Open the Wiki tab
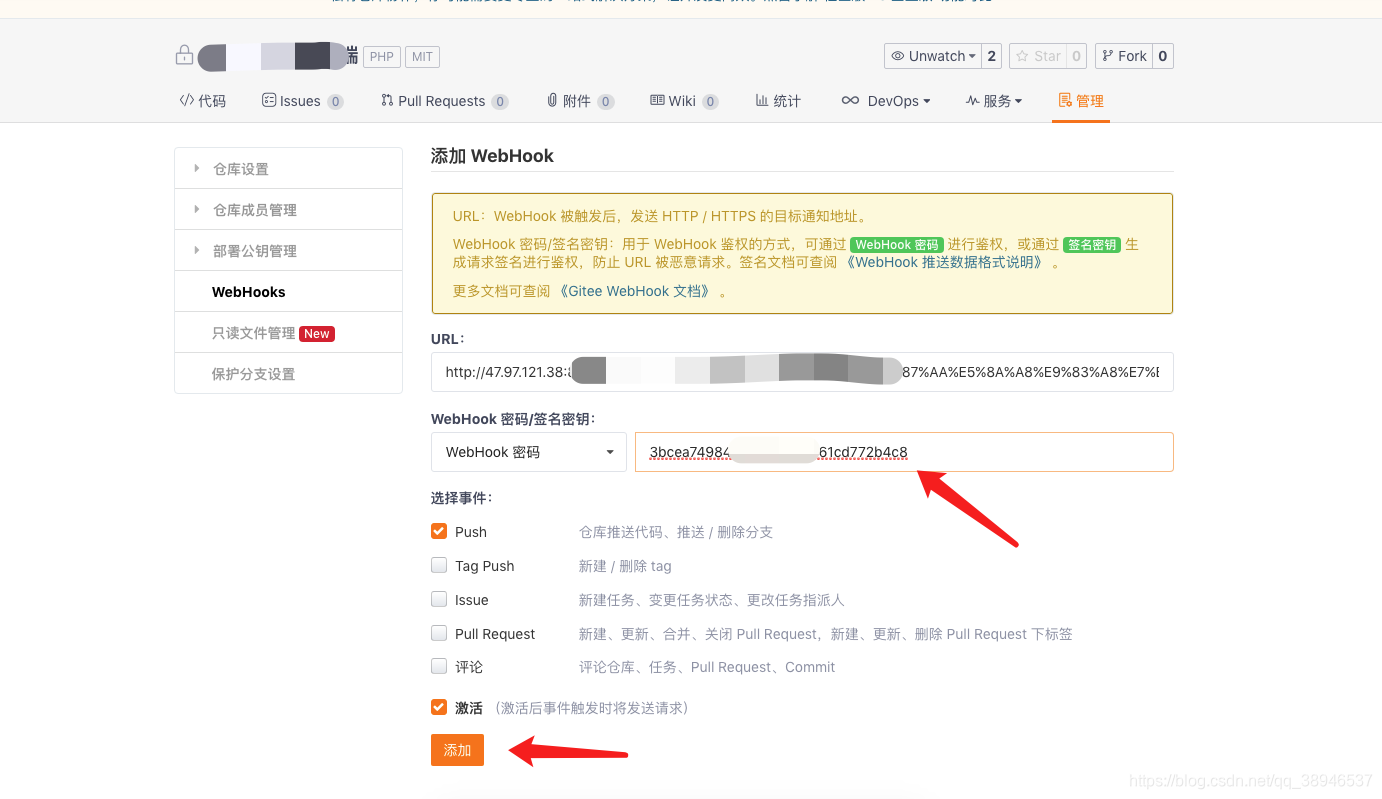 coord(684,101)
